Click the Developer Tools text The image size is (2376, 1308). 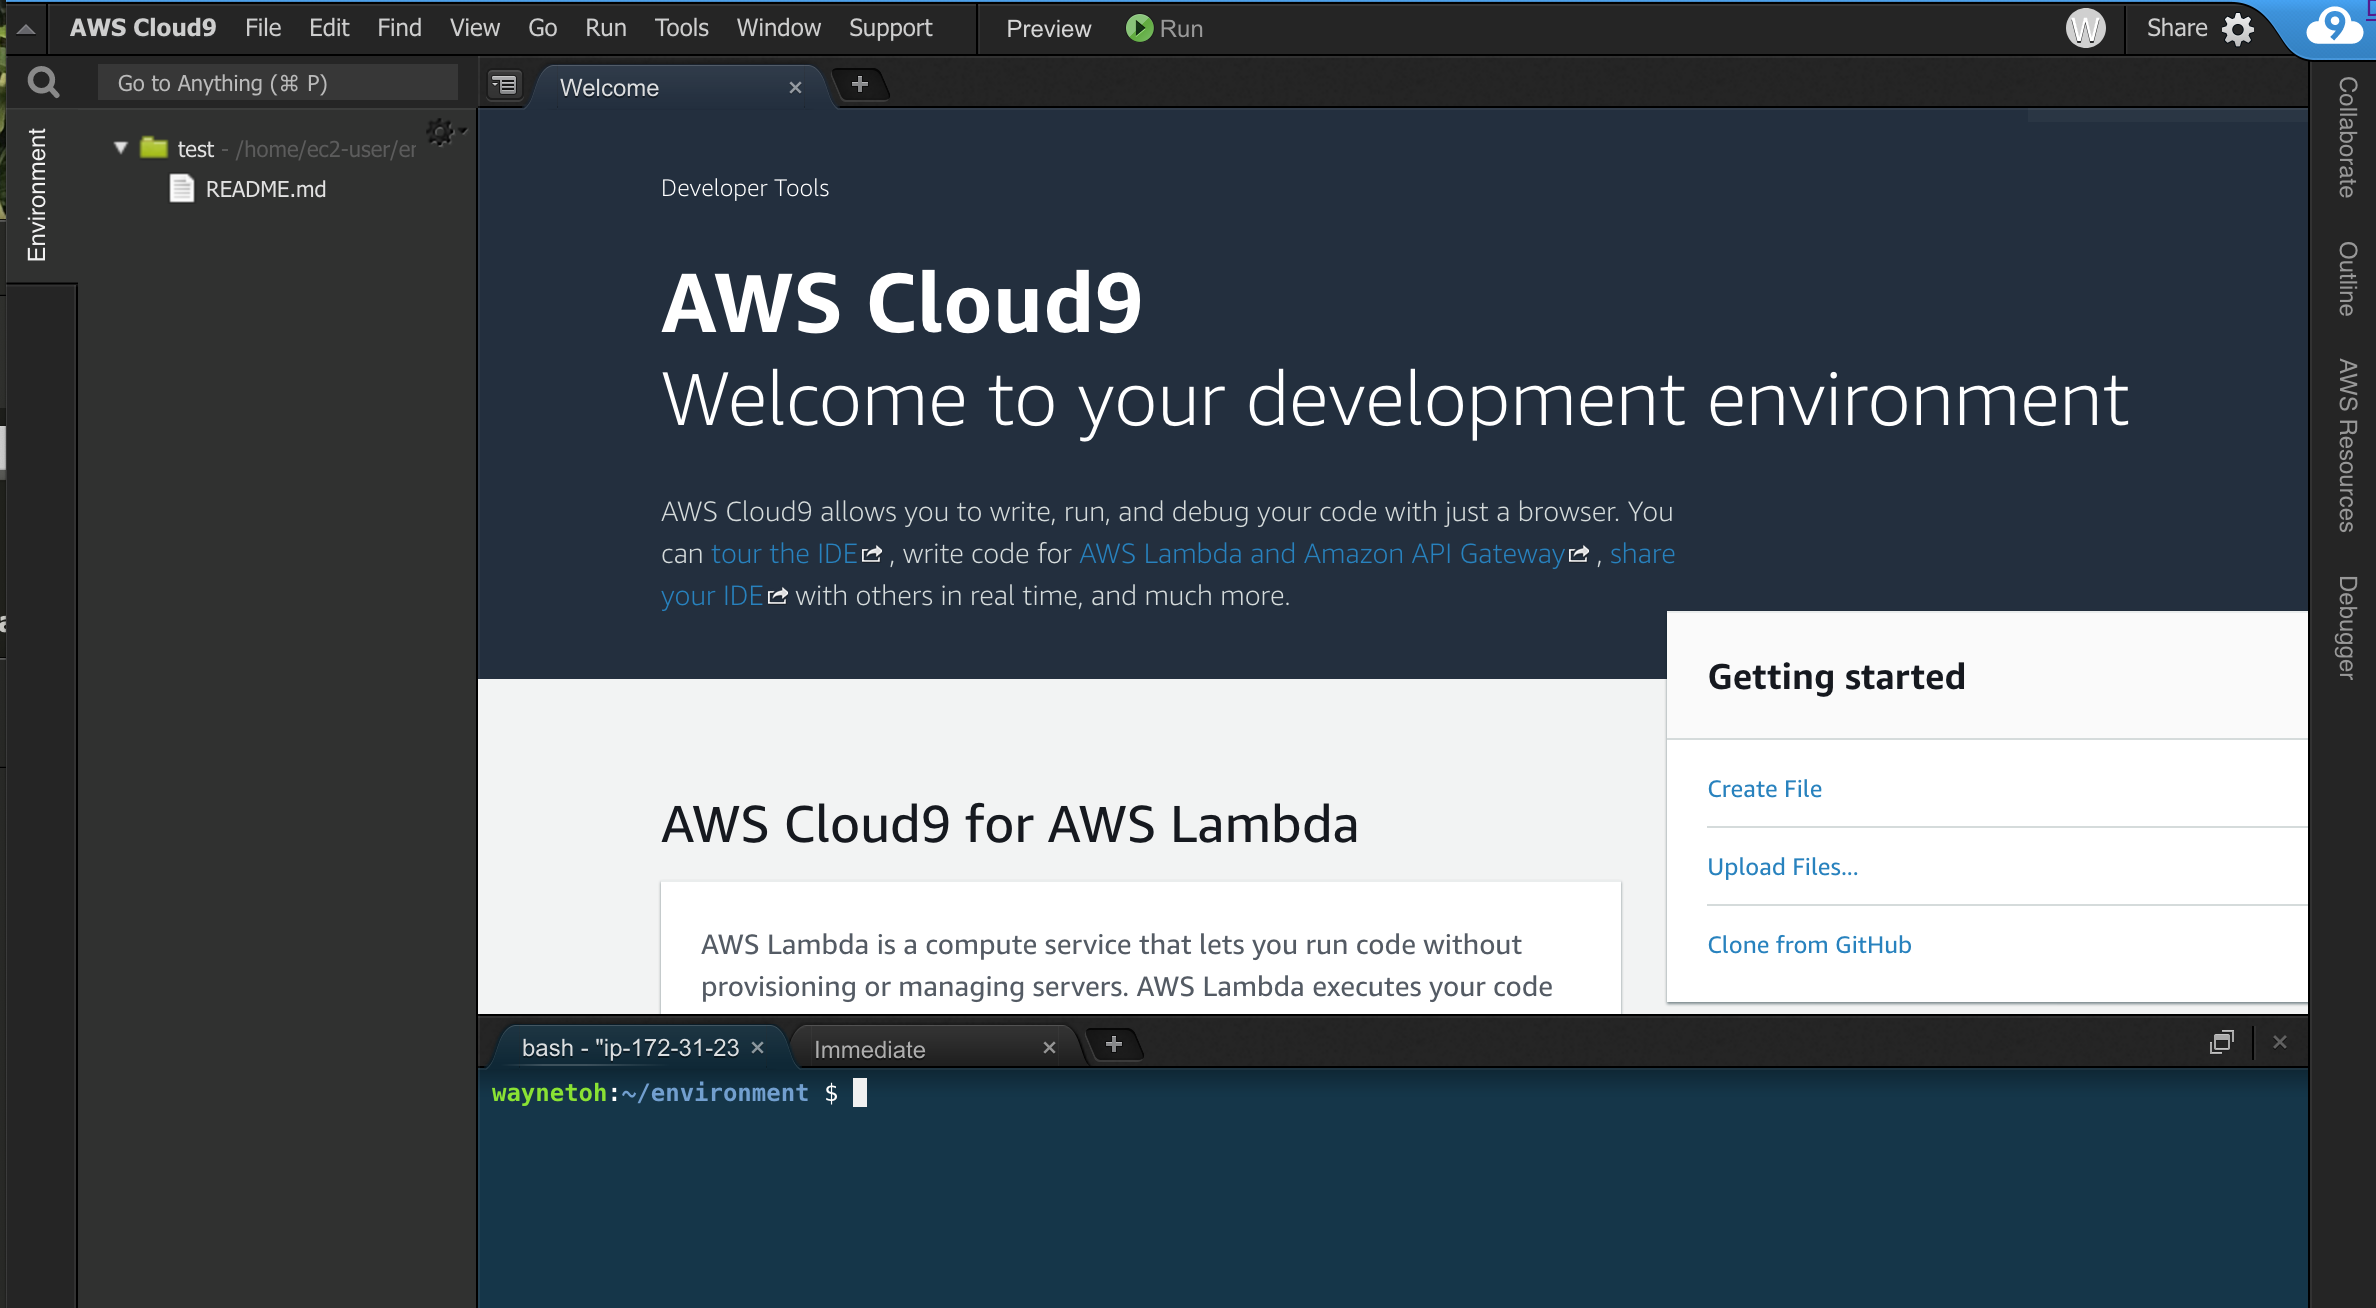point(745,188)
